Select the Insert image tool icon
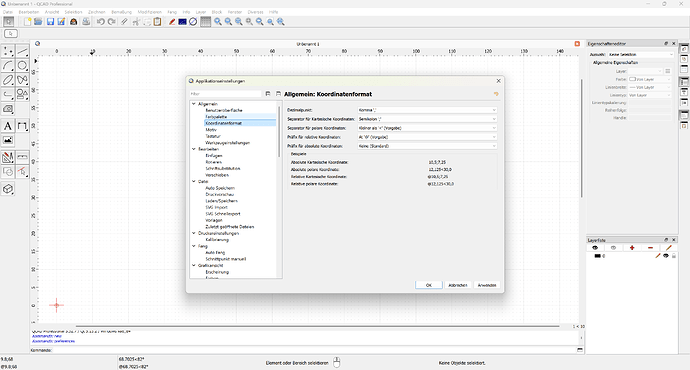 pos(8,140)
